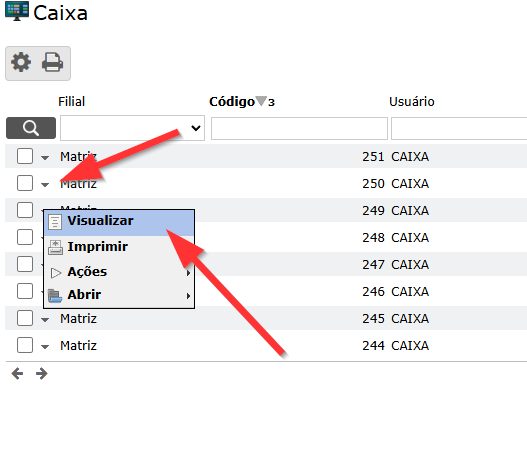Screen dimensions: 527x454
Task: Click the Código sort triangle icon
Action: 261,101
